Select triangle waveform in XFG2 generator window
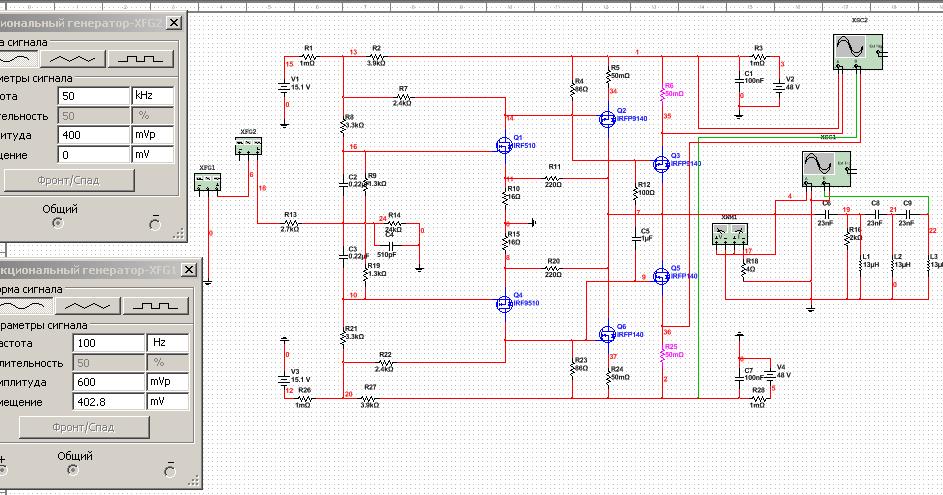 [x=72, y=58]
